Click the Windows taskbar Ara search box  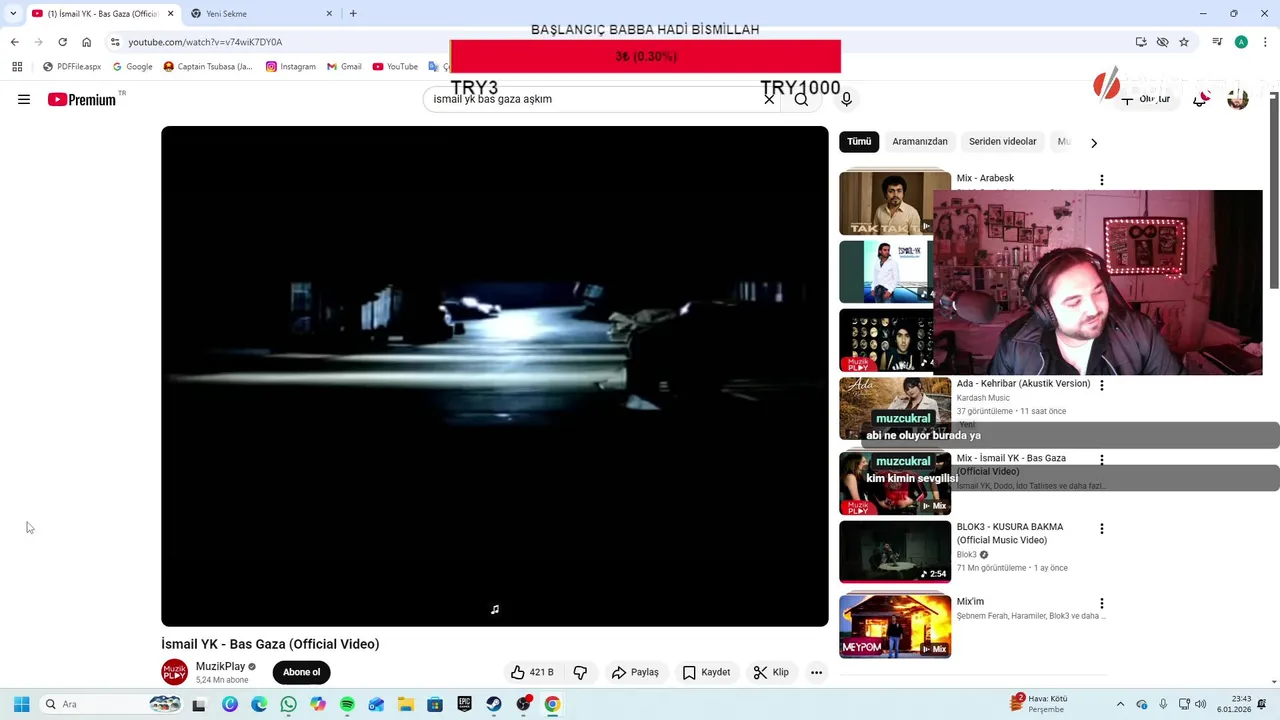[110, 704]
